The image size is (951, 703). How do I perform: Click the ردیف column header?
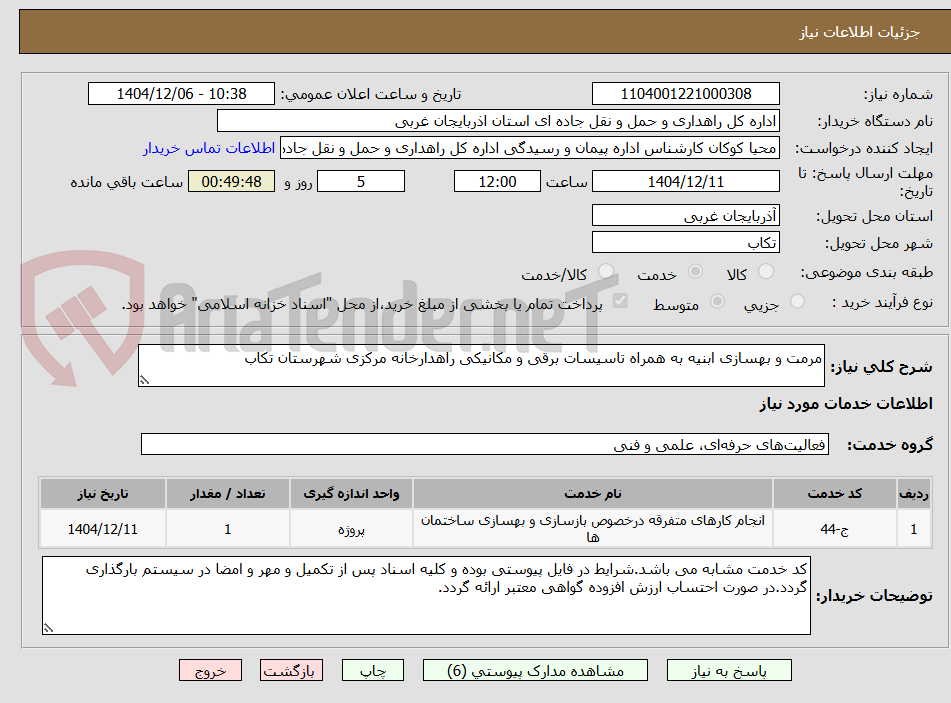pyautogui.click(x=914, y=494)
